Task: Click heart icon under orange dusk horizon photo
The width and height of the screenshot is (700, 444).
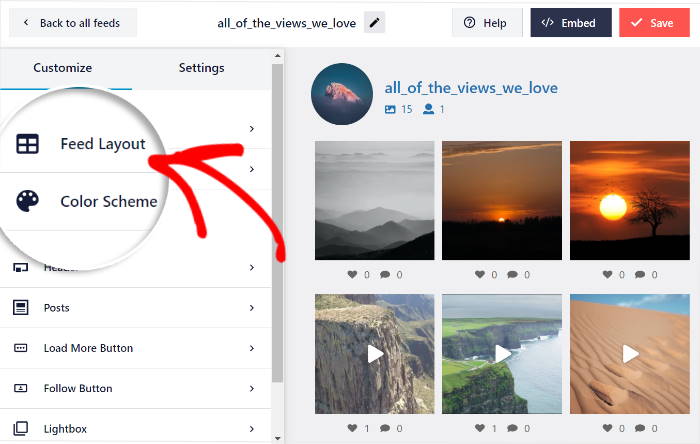Action: pos(480,274)
